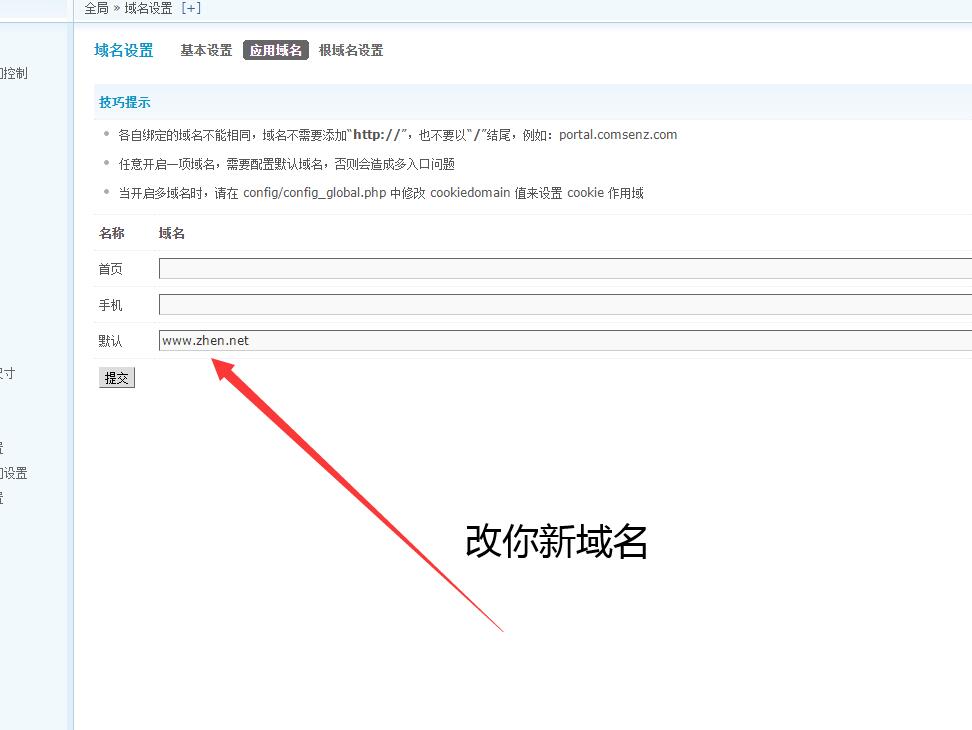Click the 改你新域名 annotation text

pyautogui.click(x=557, y=541)
